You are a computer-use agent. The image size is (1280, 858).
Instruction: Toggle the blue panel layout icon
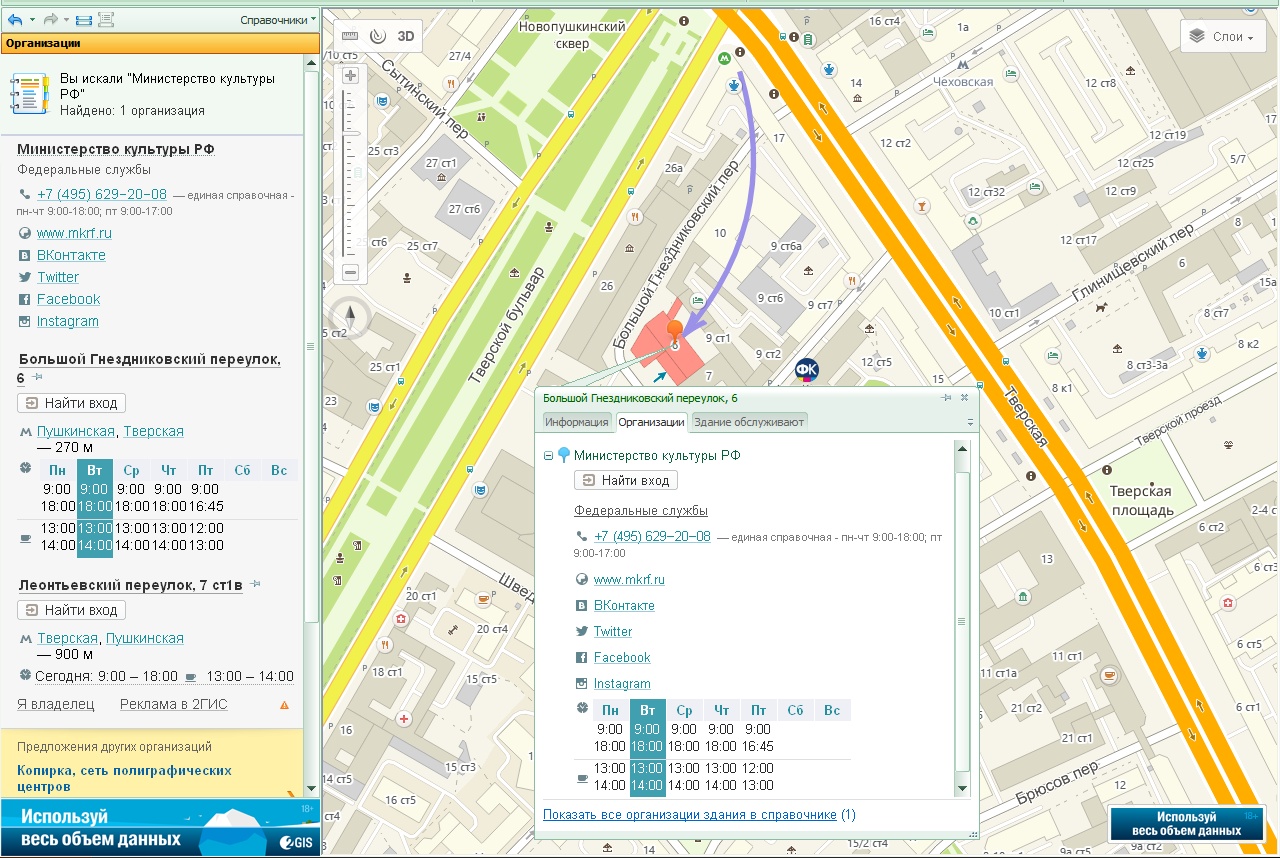pos(84,20)
